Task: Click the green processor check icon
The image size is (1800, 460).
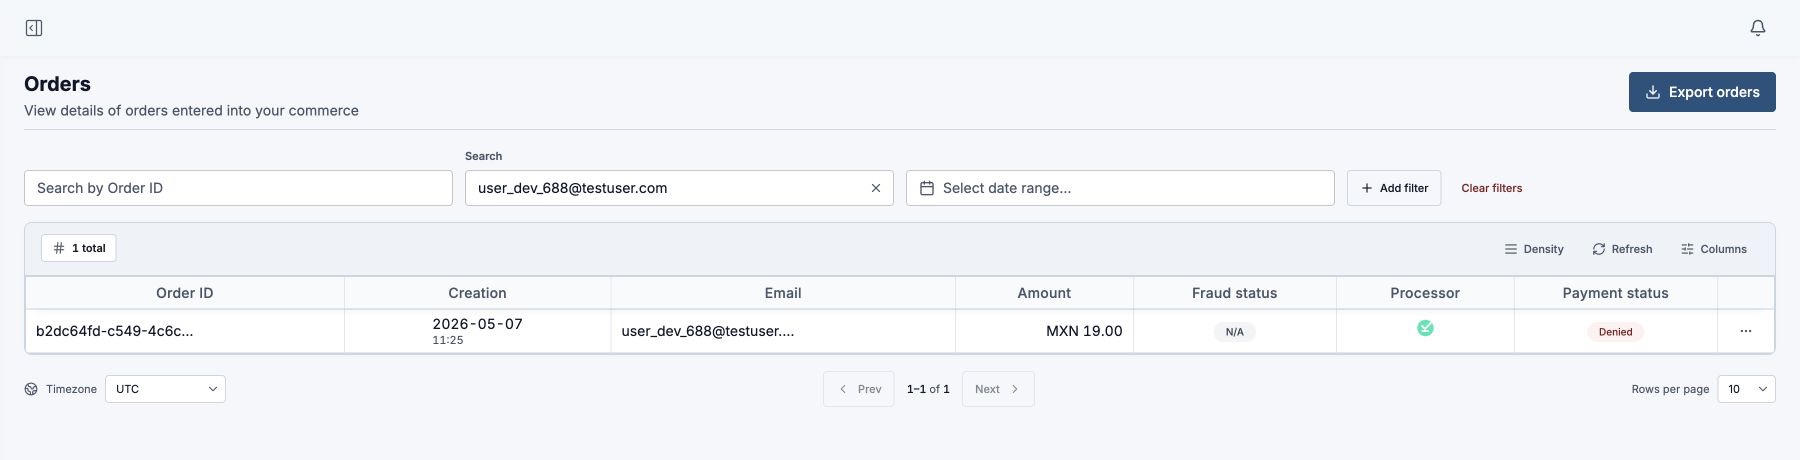Action: 1425,328
